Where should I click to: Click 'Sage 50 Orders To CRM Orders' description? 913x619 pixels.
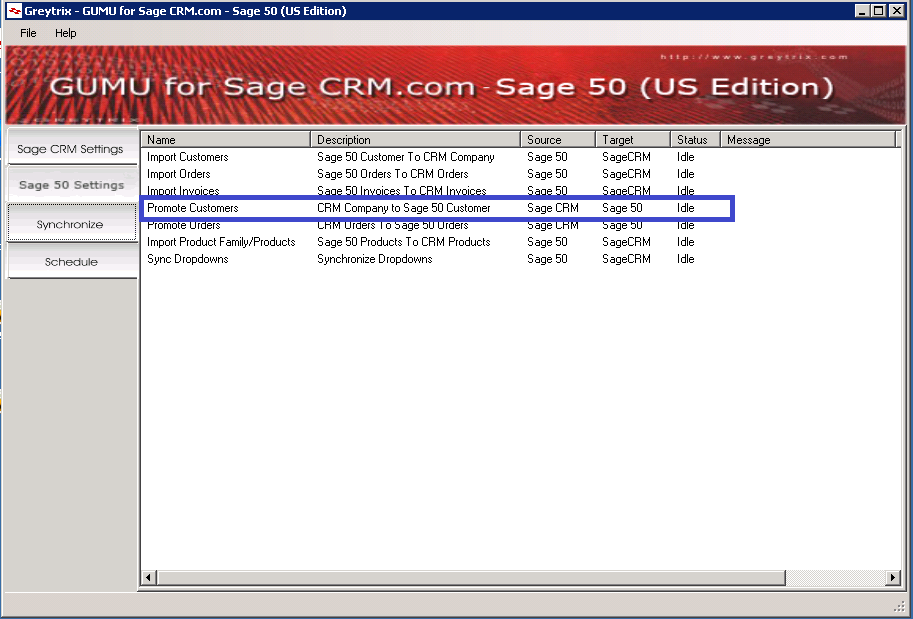tap(392, 174)
